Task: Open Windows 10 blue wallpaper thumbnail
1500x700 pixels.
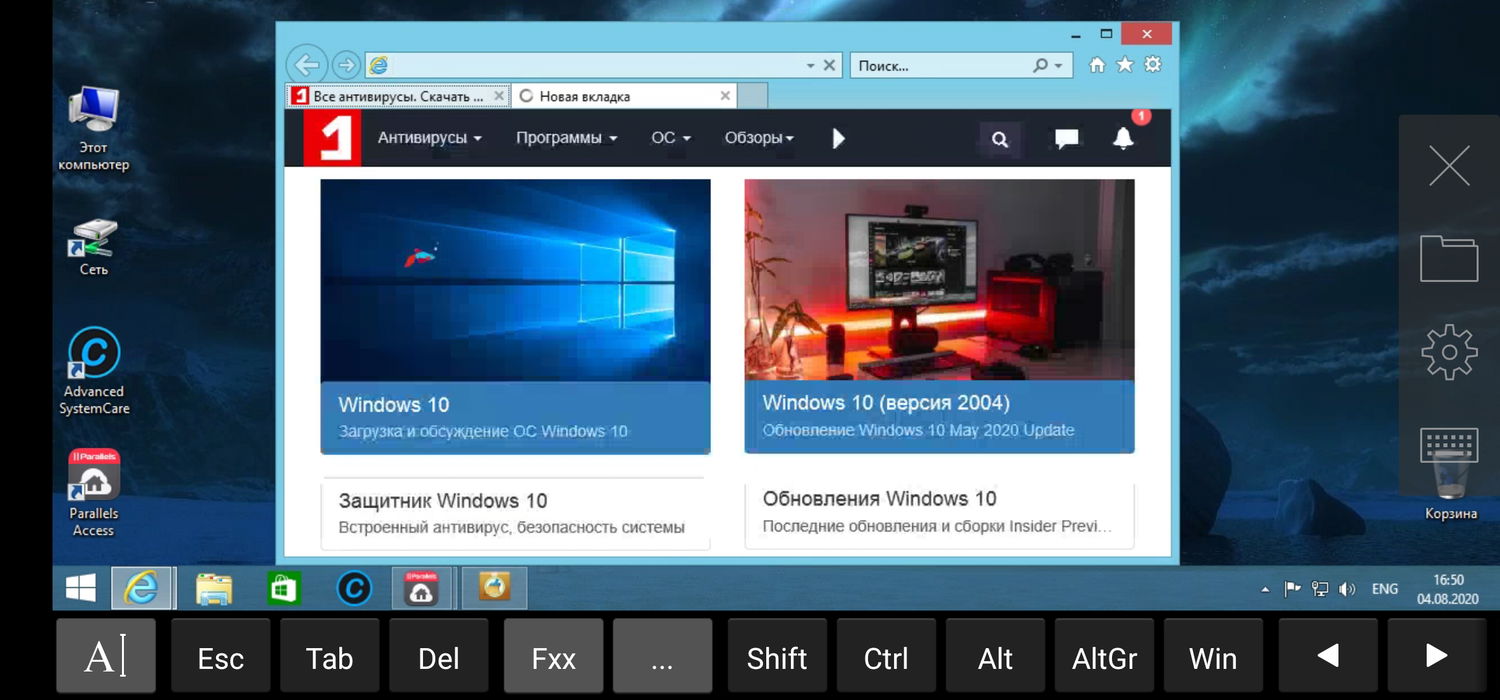Action: tap(515, 281)
